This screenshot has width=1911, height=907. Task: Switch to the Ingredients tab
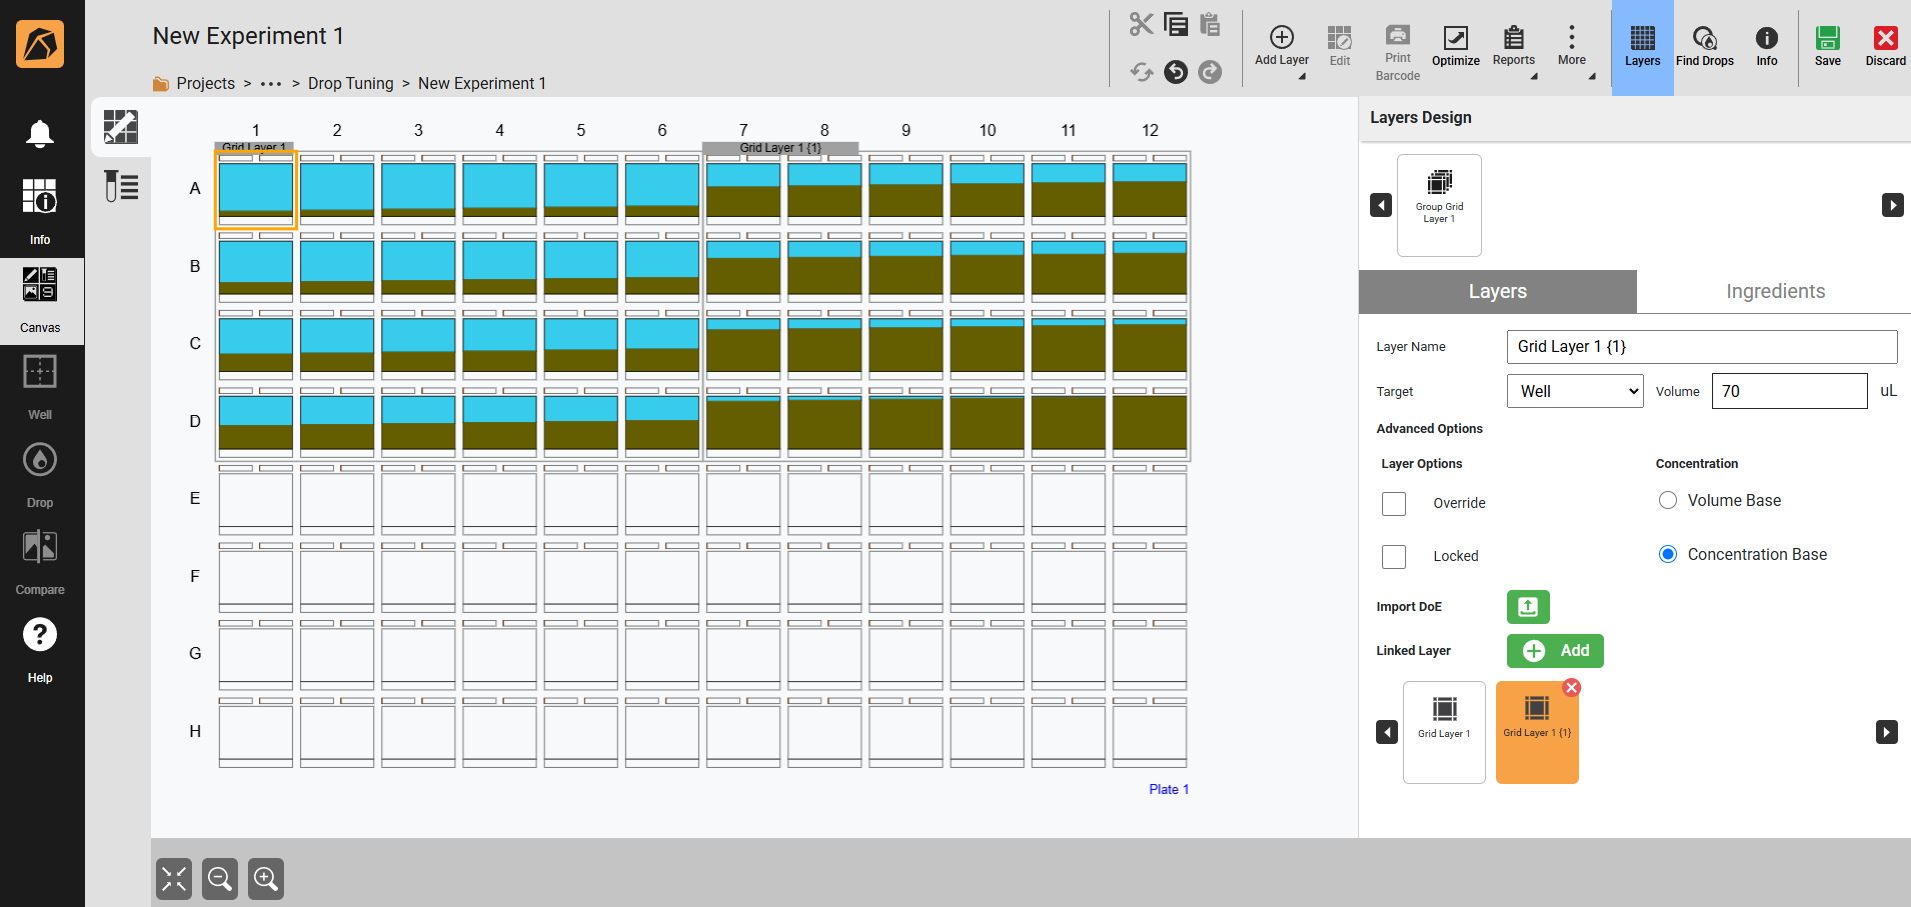(1774, 291)
